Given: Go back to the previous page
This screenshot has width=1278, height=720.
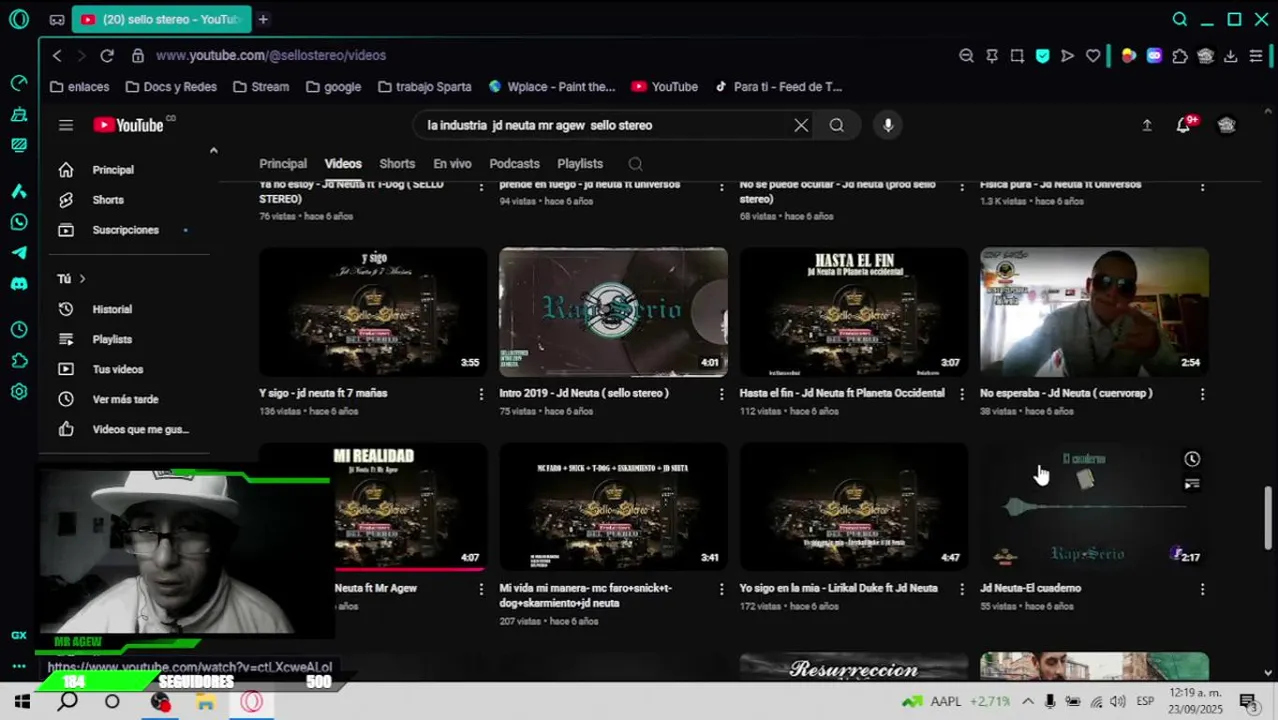Looking at the screenshot, I should [x=57, y=56].
